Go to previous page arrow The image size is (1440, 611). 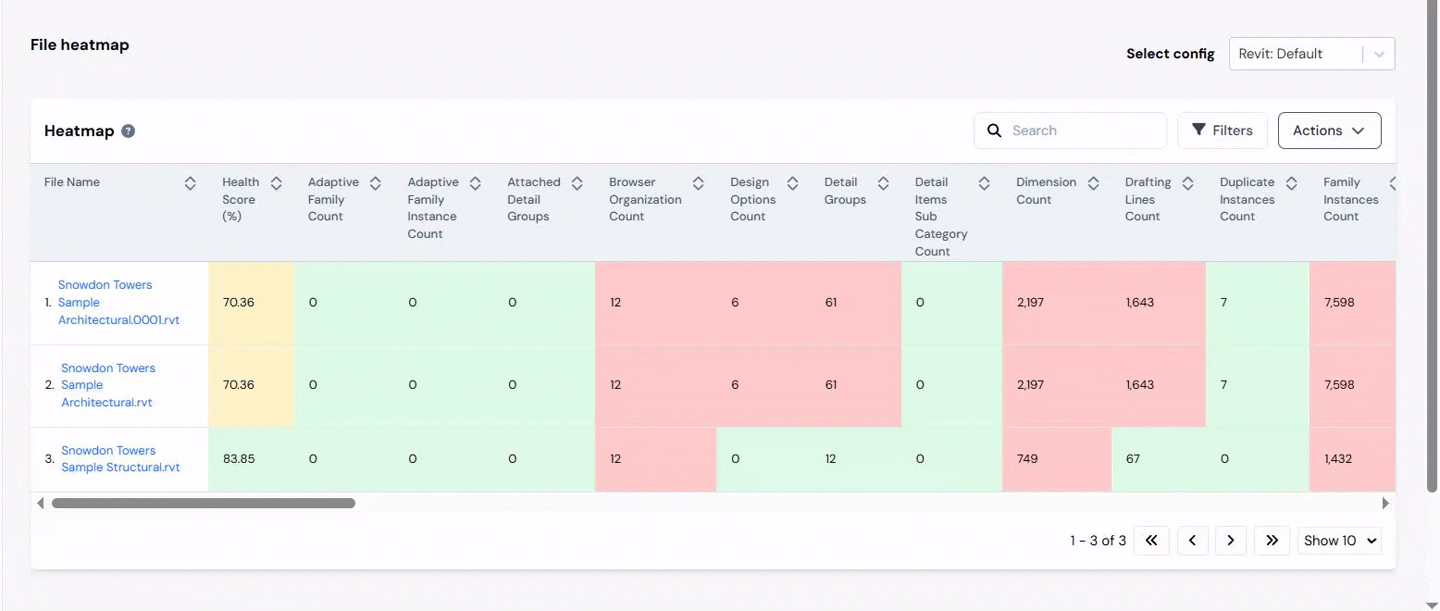[1192, 540]
